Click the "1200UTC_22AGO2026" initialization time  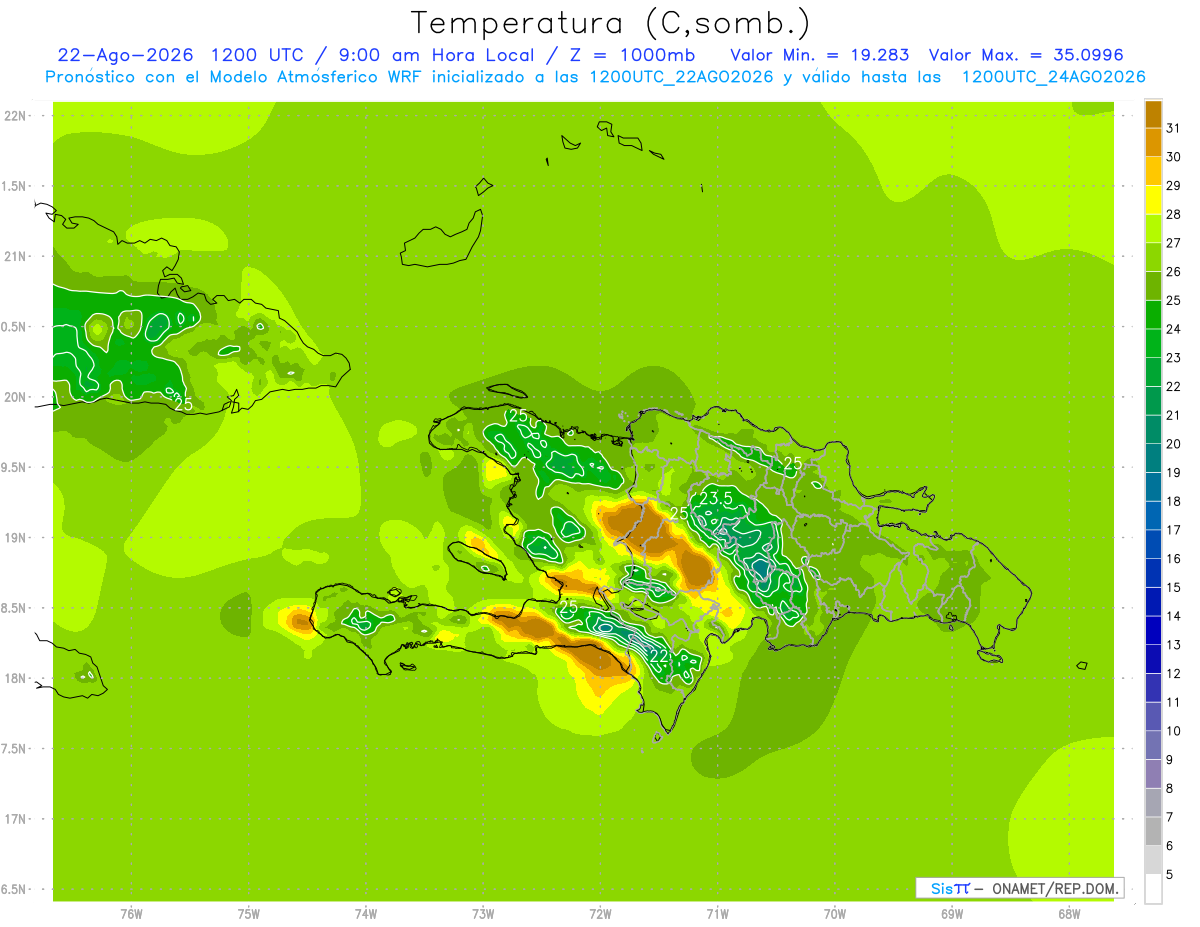[x=681, y=77]
